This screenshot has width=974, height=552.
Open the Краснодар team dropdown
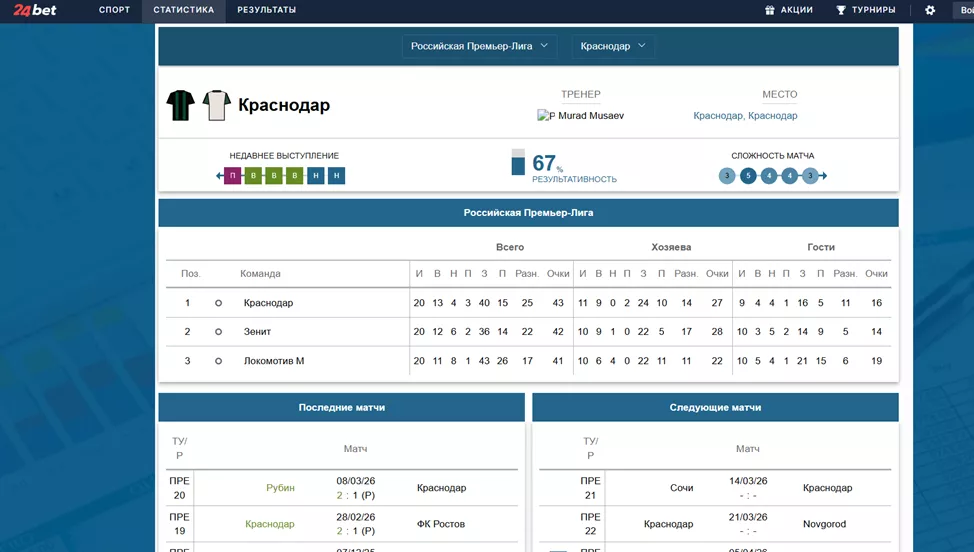613,46
